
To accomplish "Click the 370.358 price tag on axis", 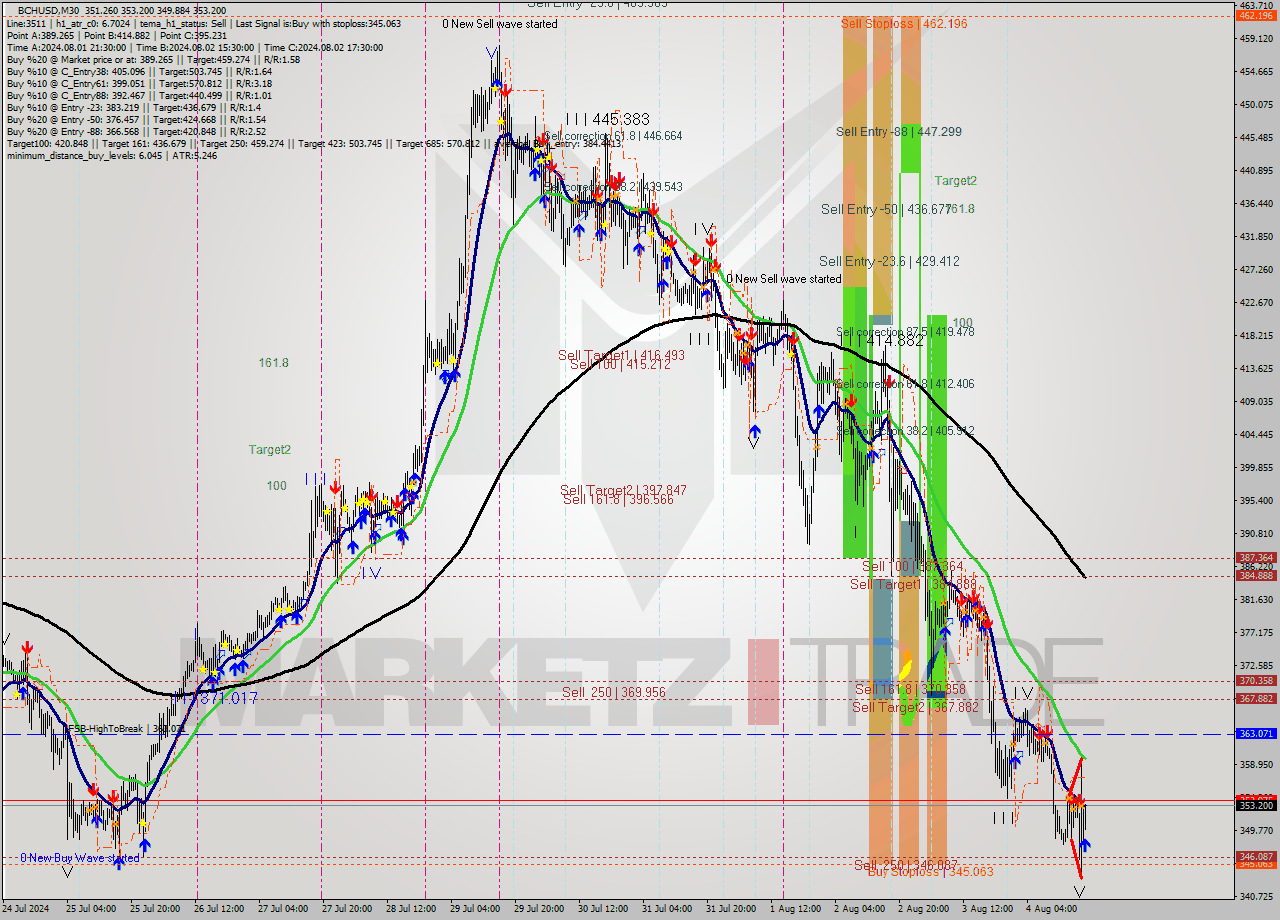I will [1256, 681].
